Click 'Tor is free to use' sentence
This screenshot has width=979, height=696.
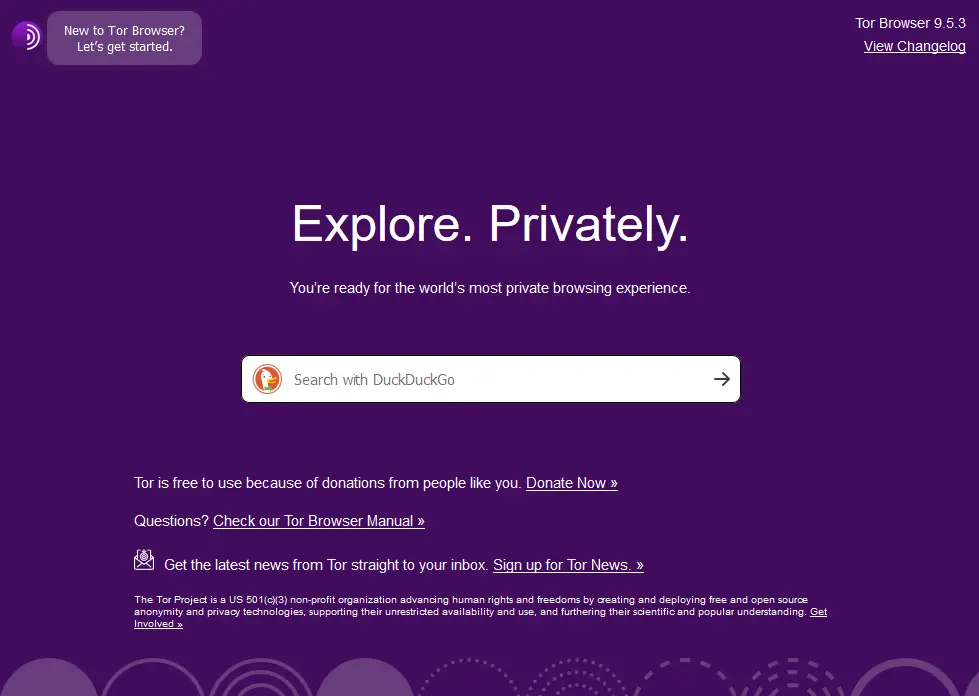[327, 483]
